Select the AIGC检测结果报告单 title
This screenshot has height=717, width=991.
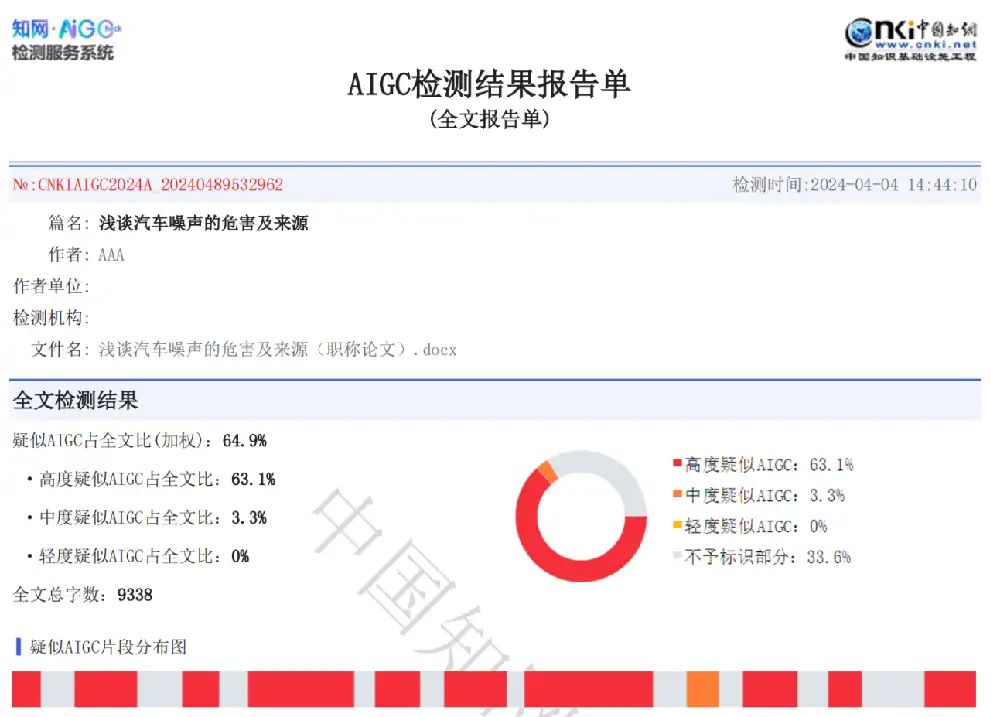pos(489,85)
